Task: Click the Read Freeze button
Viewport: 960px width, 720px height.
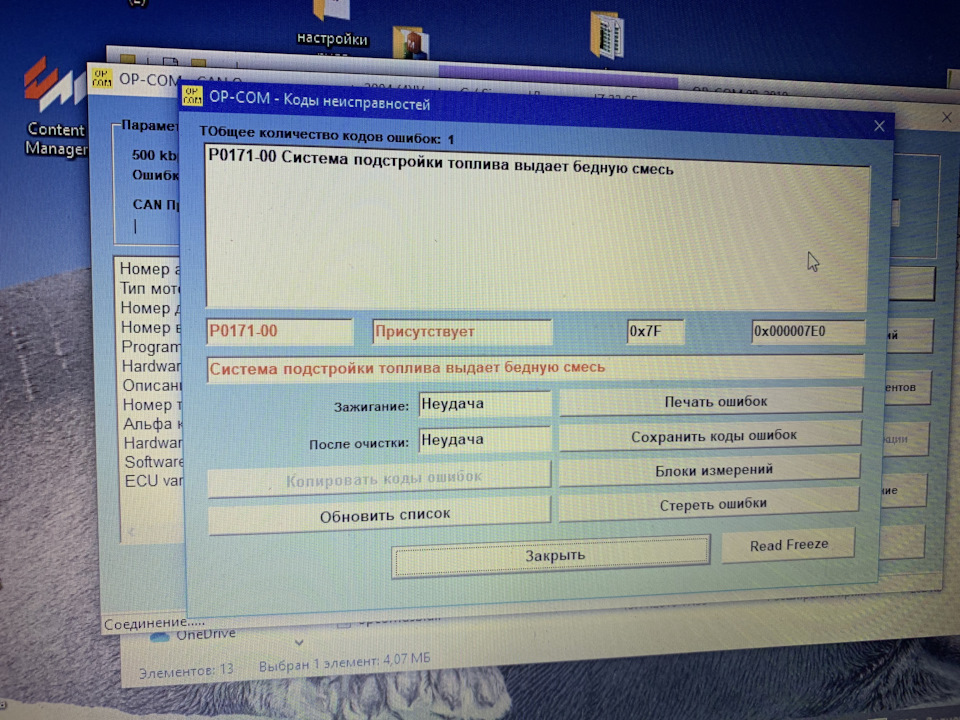Action: [788, 544]
